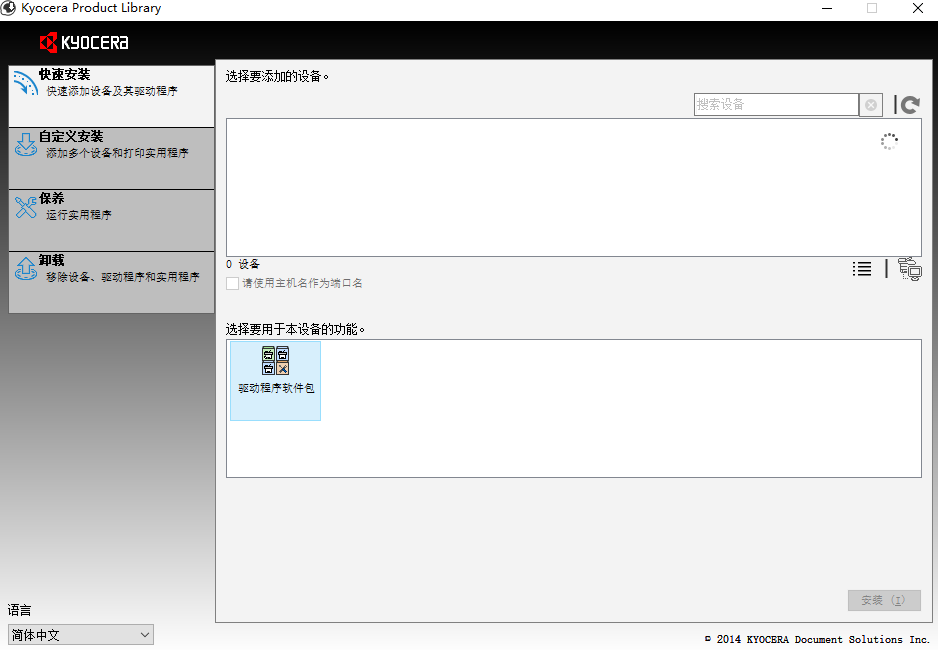Screen dimensions: 938x650
Task: Open network discovery settings icon
Action: pyautogui.click(x=910, y=269)
